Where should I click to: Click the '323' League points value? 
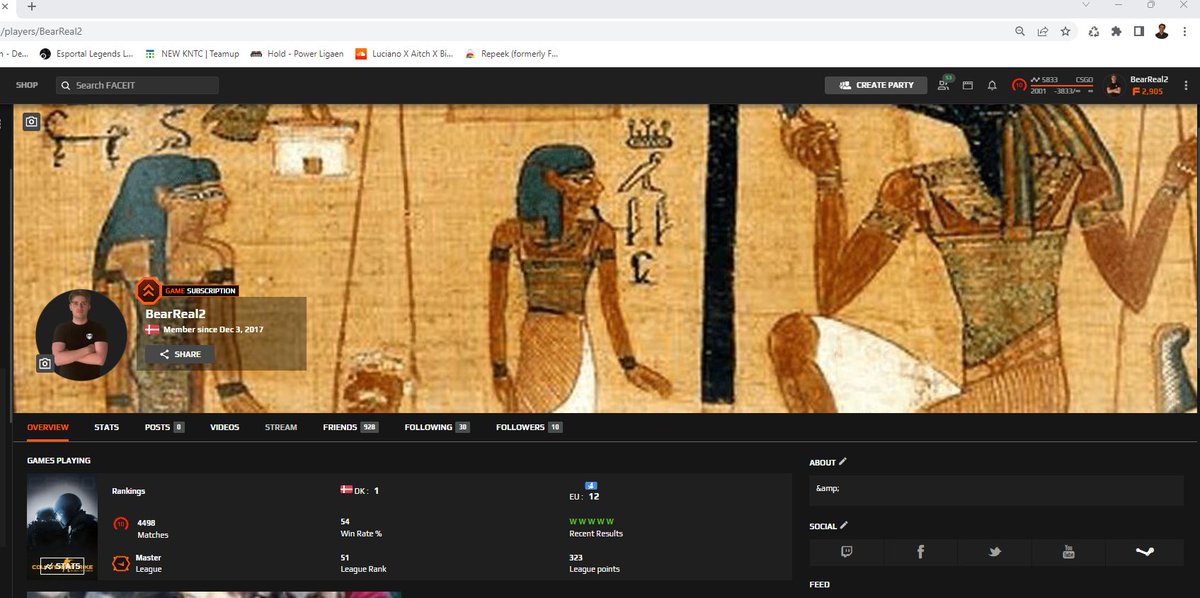coord(576,557)
